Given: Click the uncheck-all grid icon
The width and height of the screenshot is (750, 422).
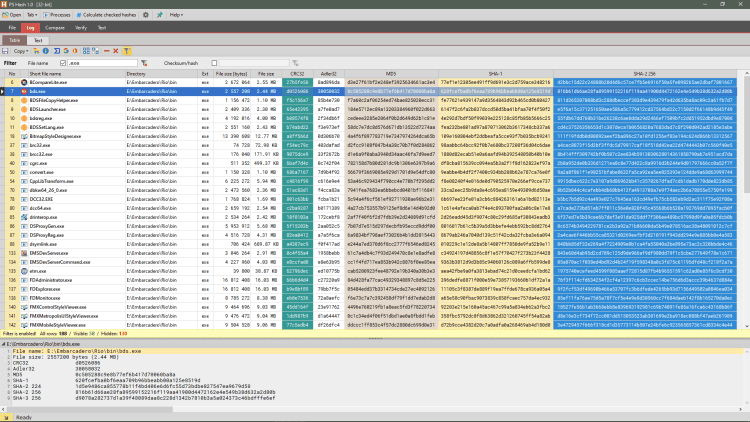Looking at the screenshot, I should coord(96,51).
